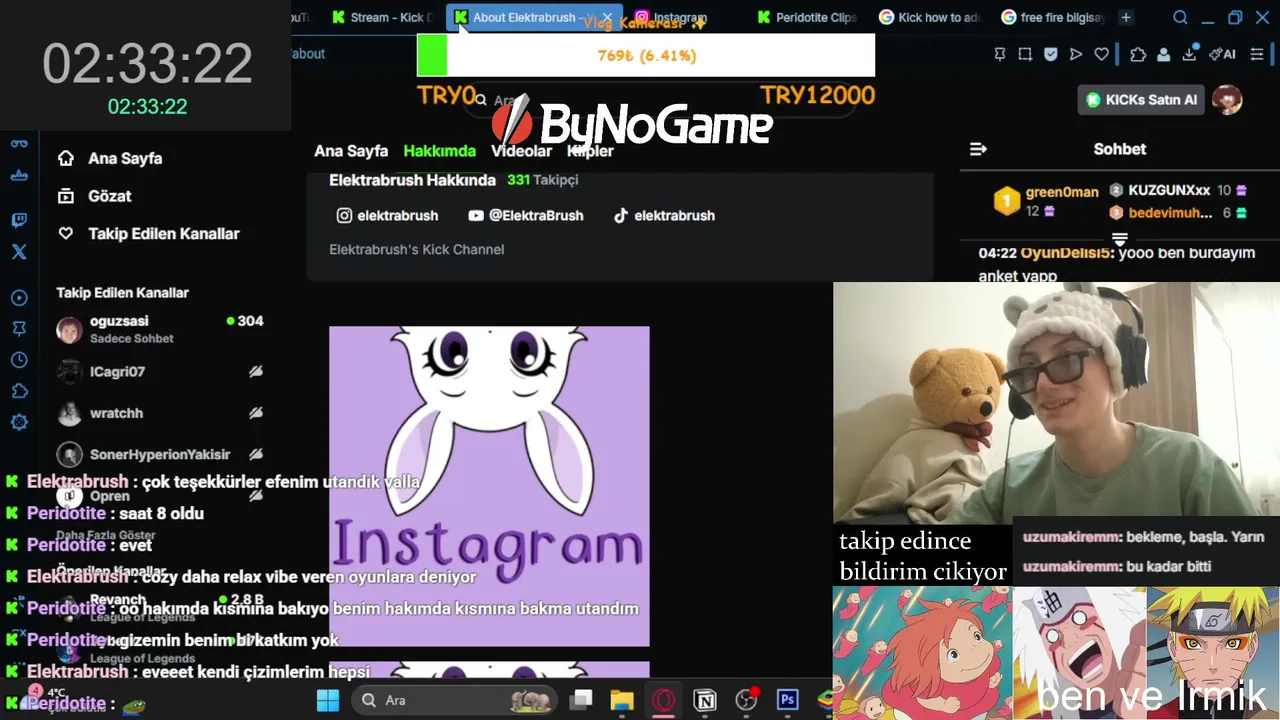Open Twitch from the browser sidebar
This screenshot has width=1280, height=720.
19,220
